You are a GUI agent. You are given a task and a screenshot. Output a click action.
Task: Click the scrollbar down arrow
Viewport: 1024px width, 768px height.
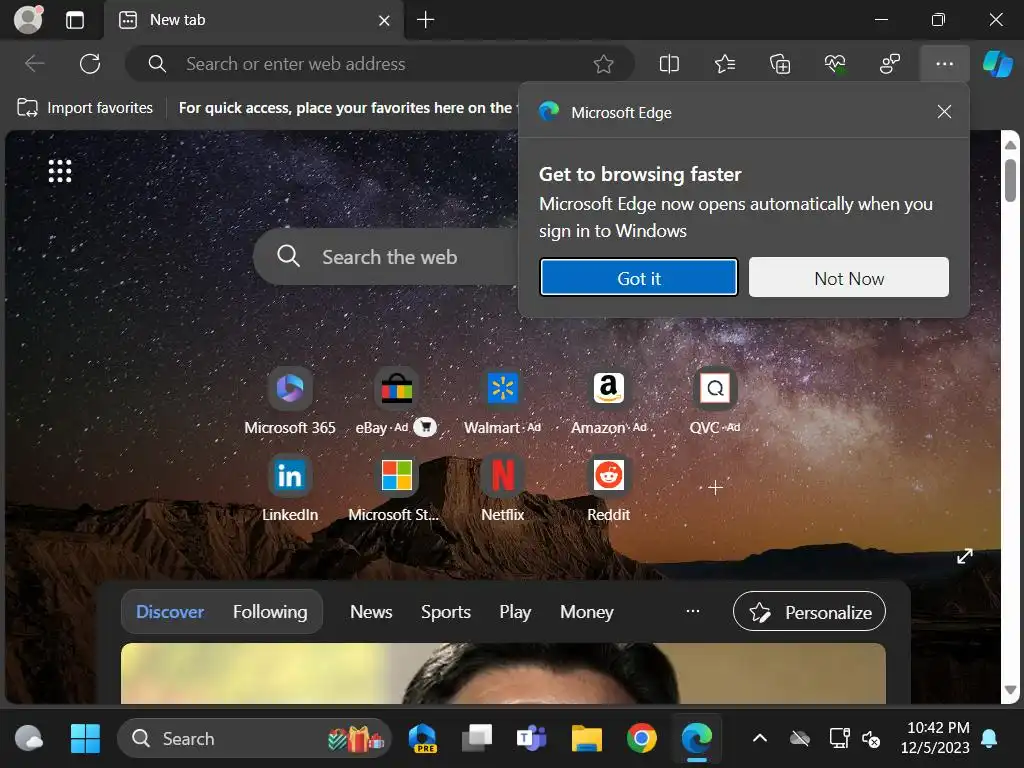[1010, 690]
